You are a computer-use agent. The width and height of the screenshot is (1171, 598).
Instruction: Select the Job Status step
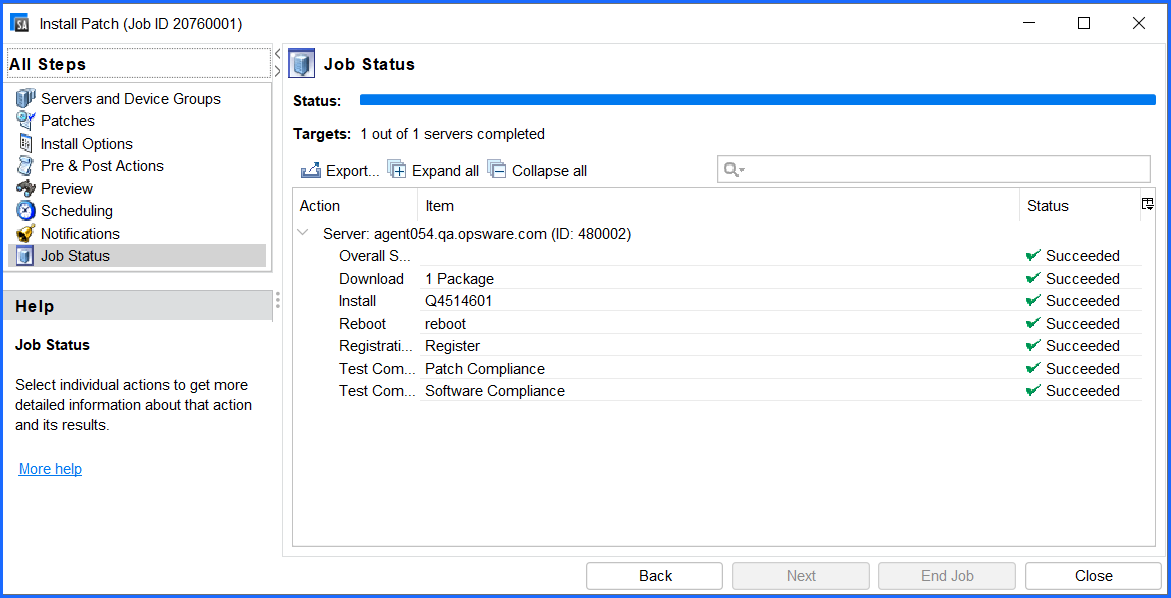click(x=75, y=256)
